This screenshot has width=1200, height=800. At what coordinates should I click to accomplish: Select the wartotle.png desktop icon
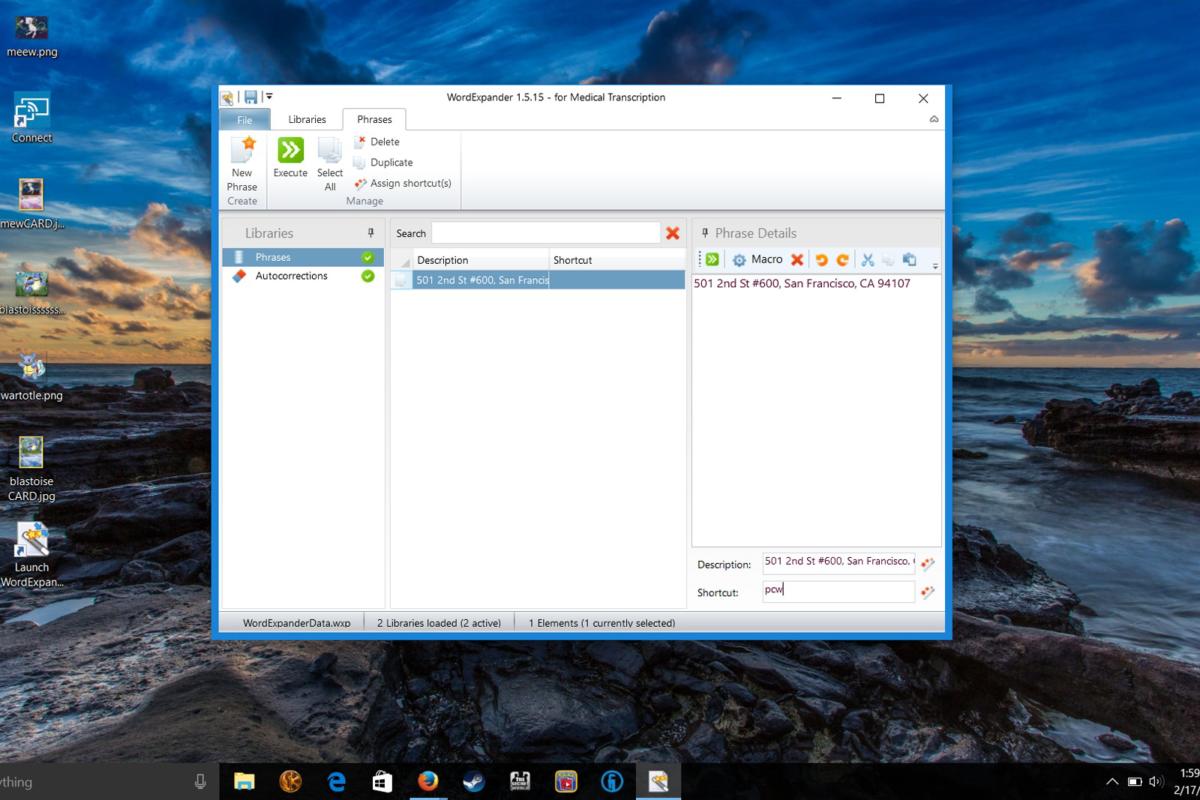pyautogui.click(x=32, y=375)
